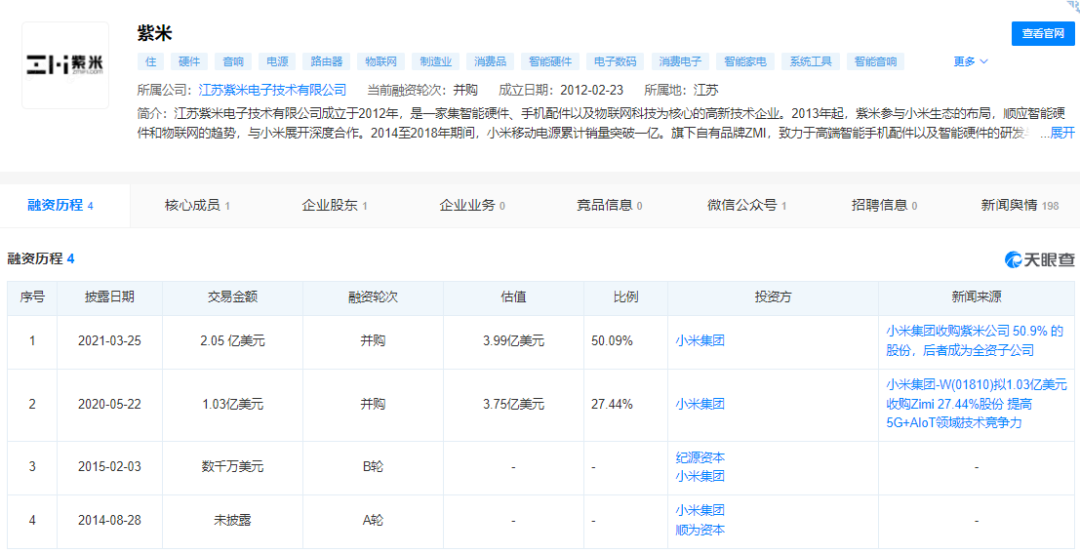Viewport: 1080px width, 553px height.
Task: Open 江苏紫米电子技术有限公司 company link
Action: 272,90
